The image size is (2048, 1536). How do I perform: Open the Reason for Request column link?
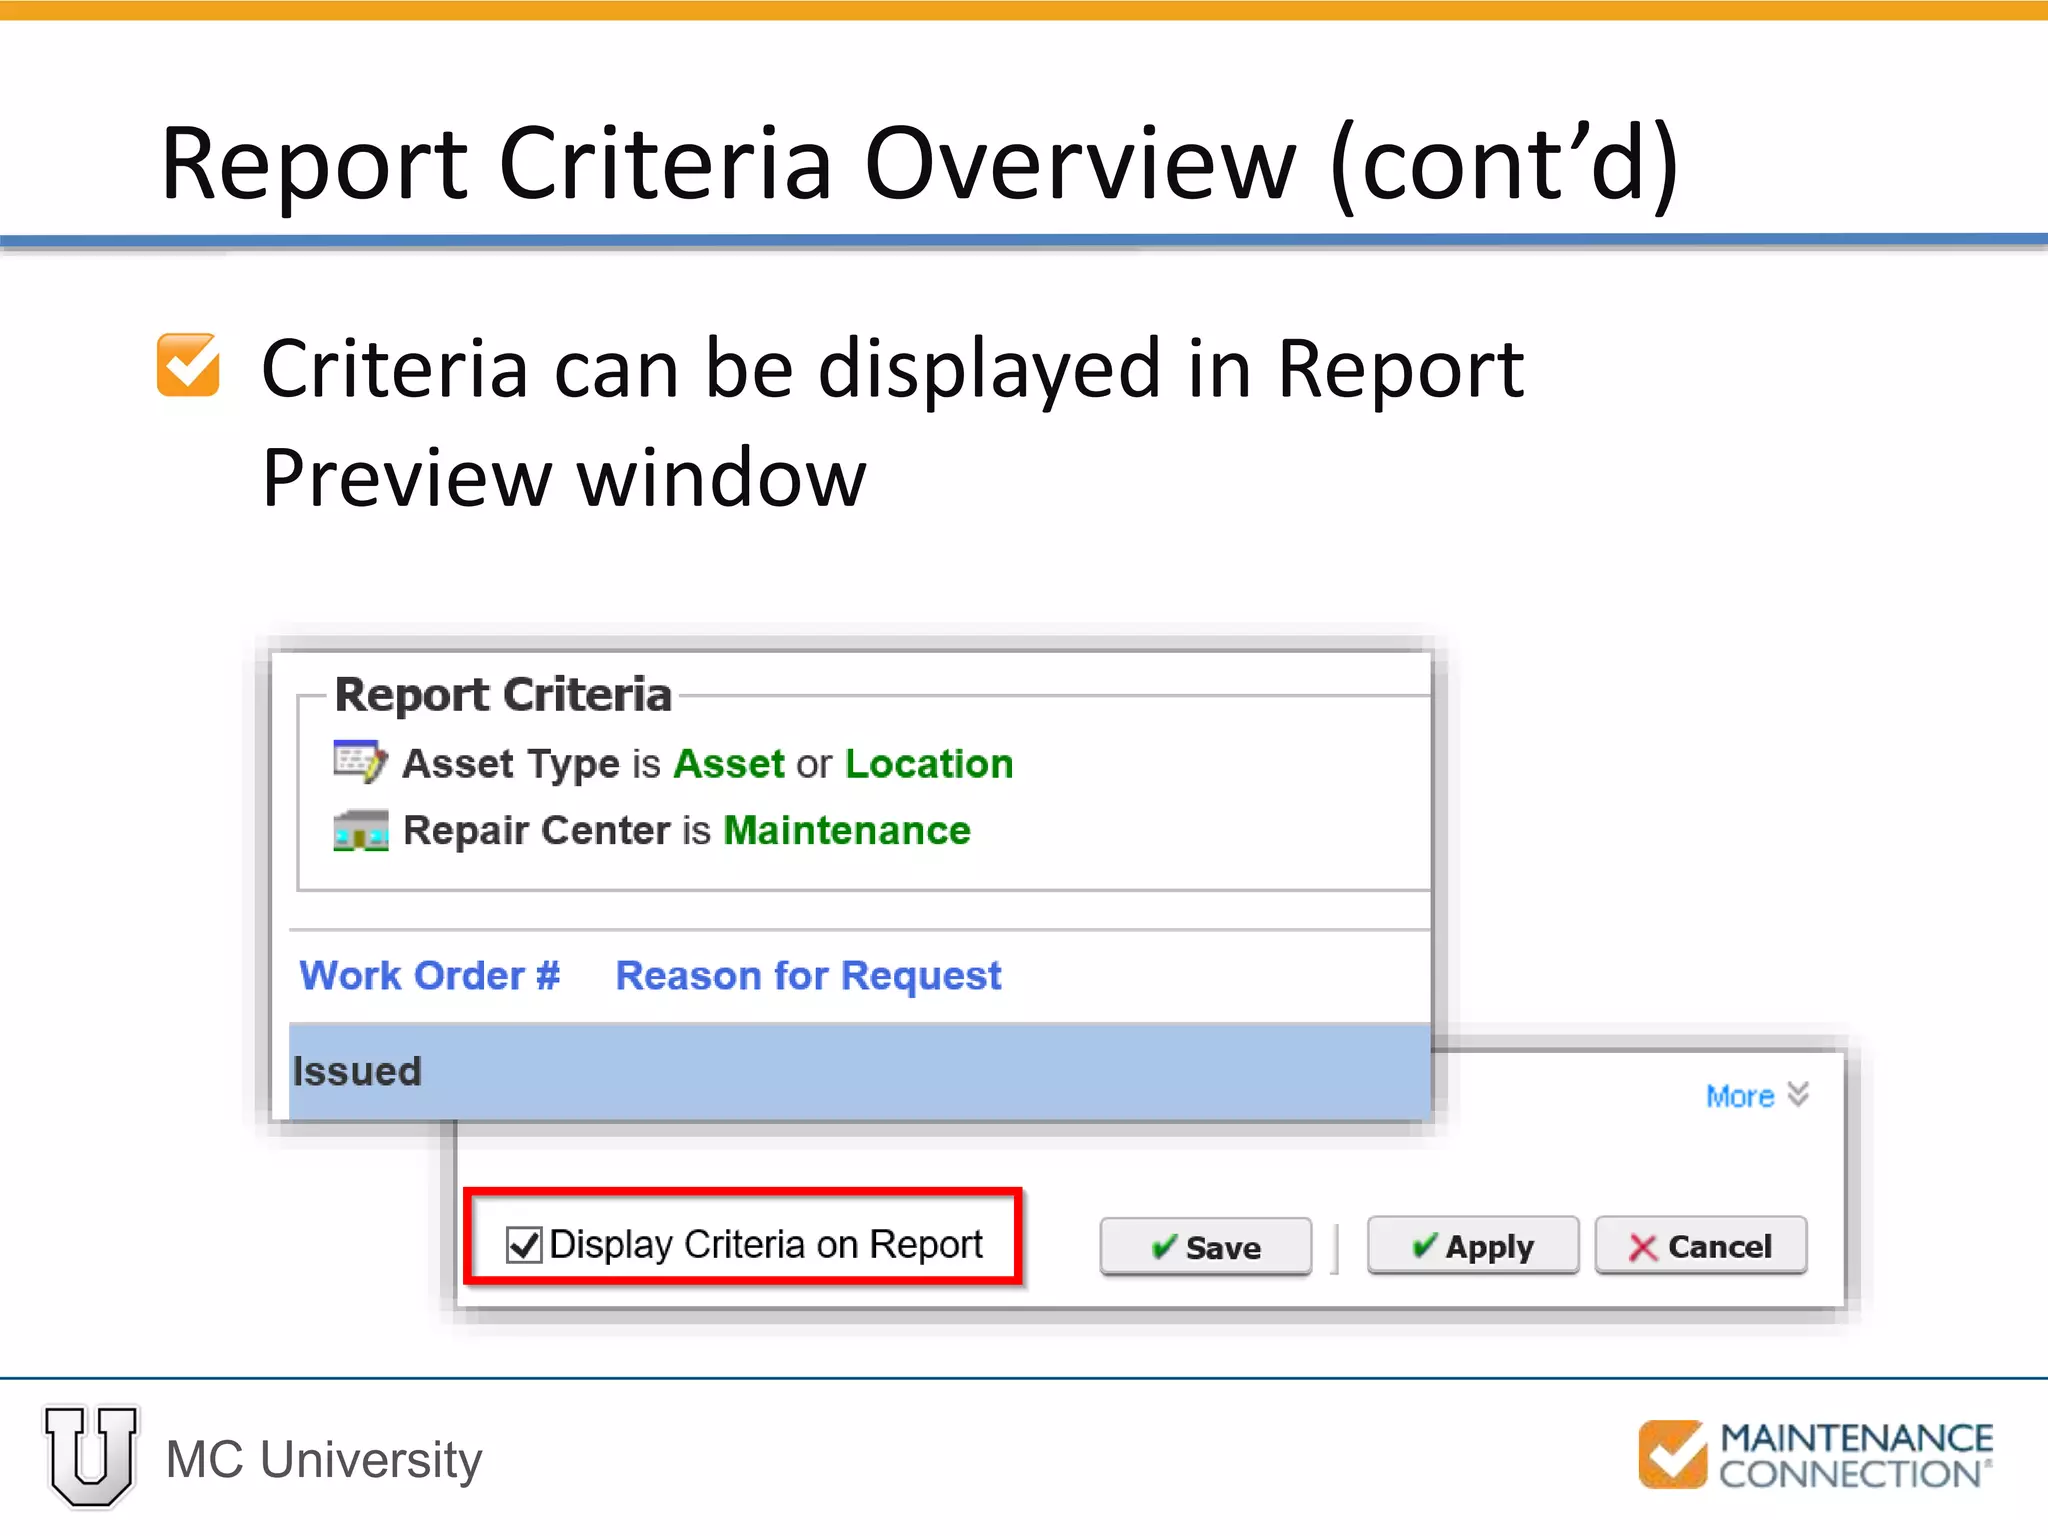[x=808, y=976]
